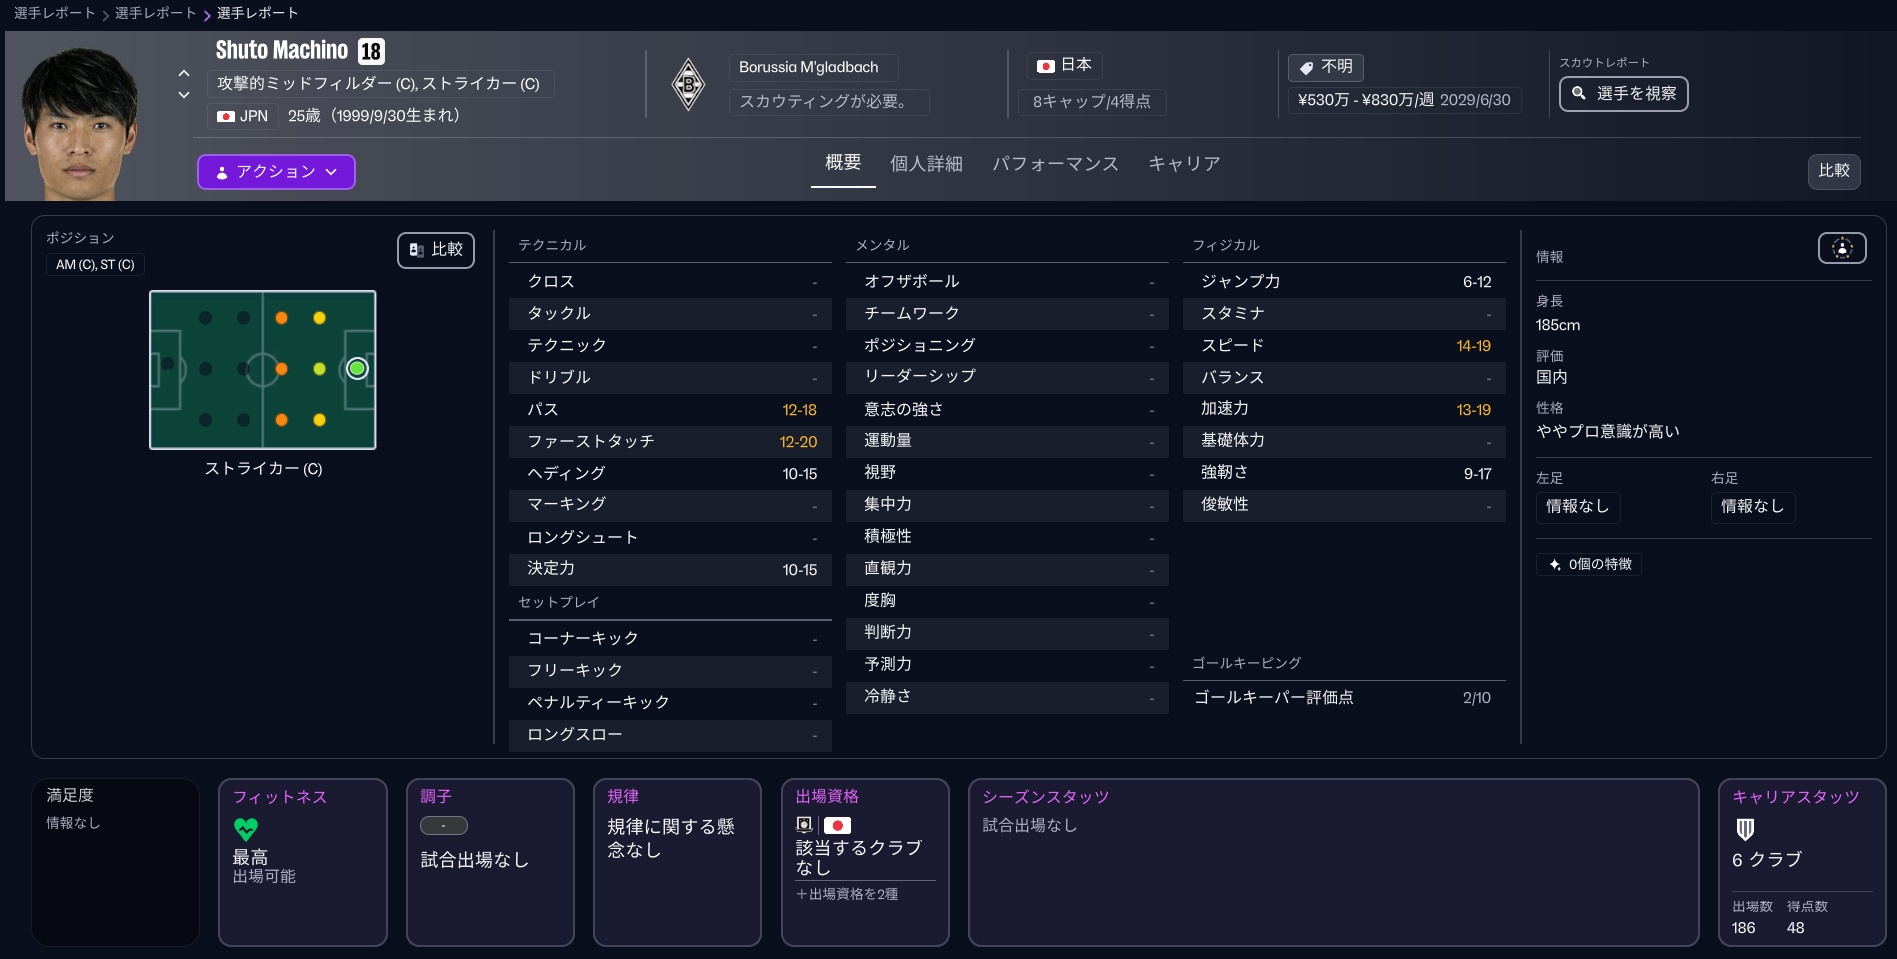This screenshot has width=1897, height=959.
Task: Click the Borussia M'gladbach club crest icon
Action: point(688,85)
